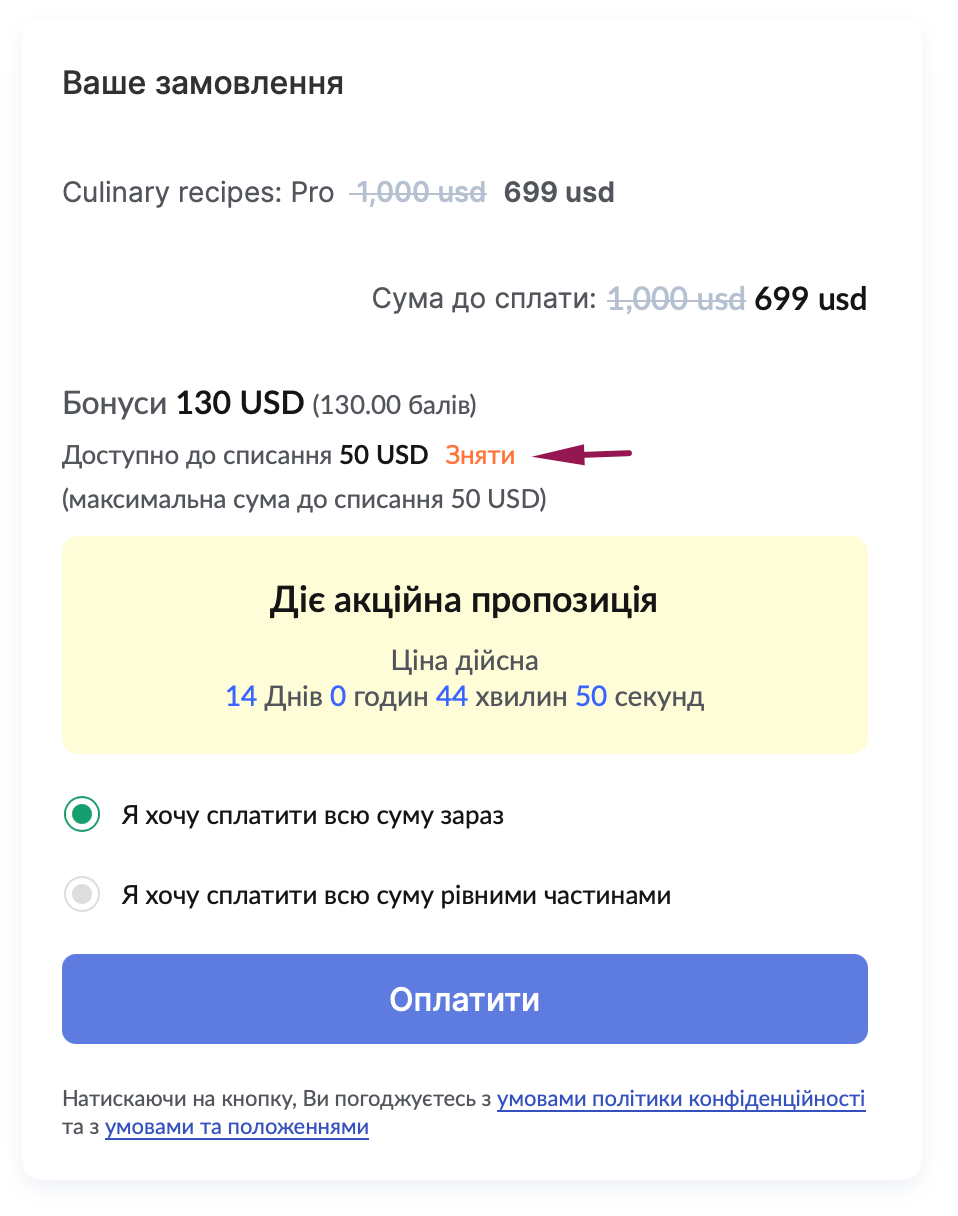Click the "Діє акційна пропозиція" banner heading

(464, 601)
